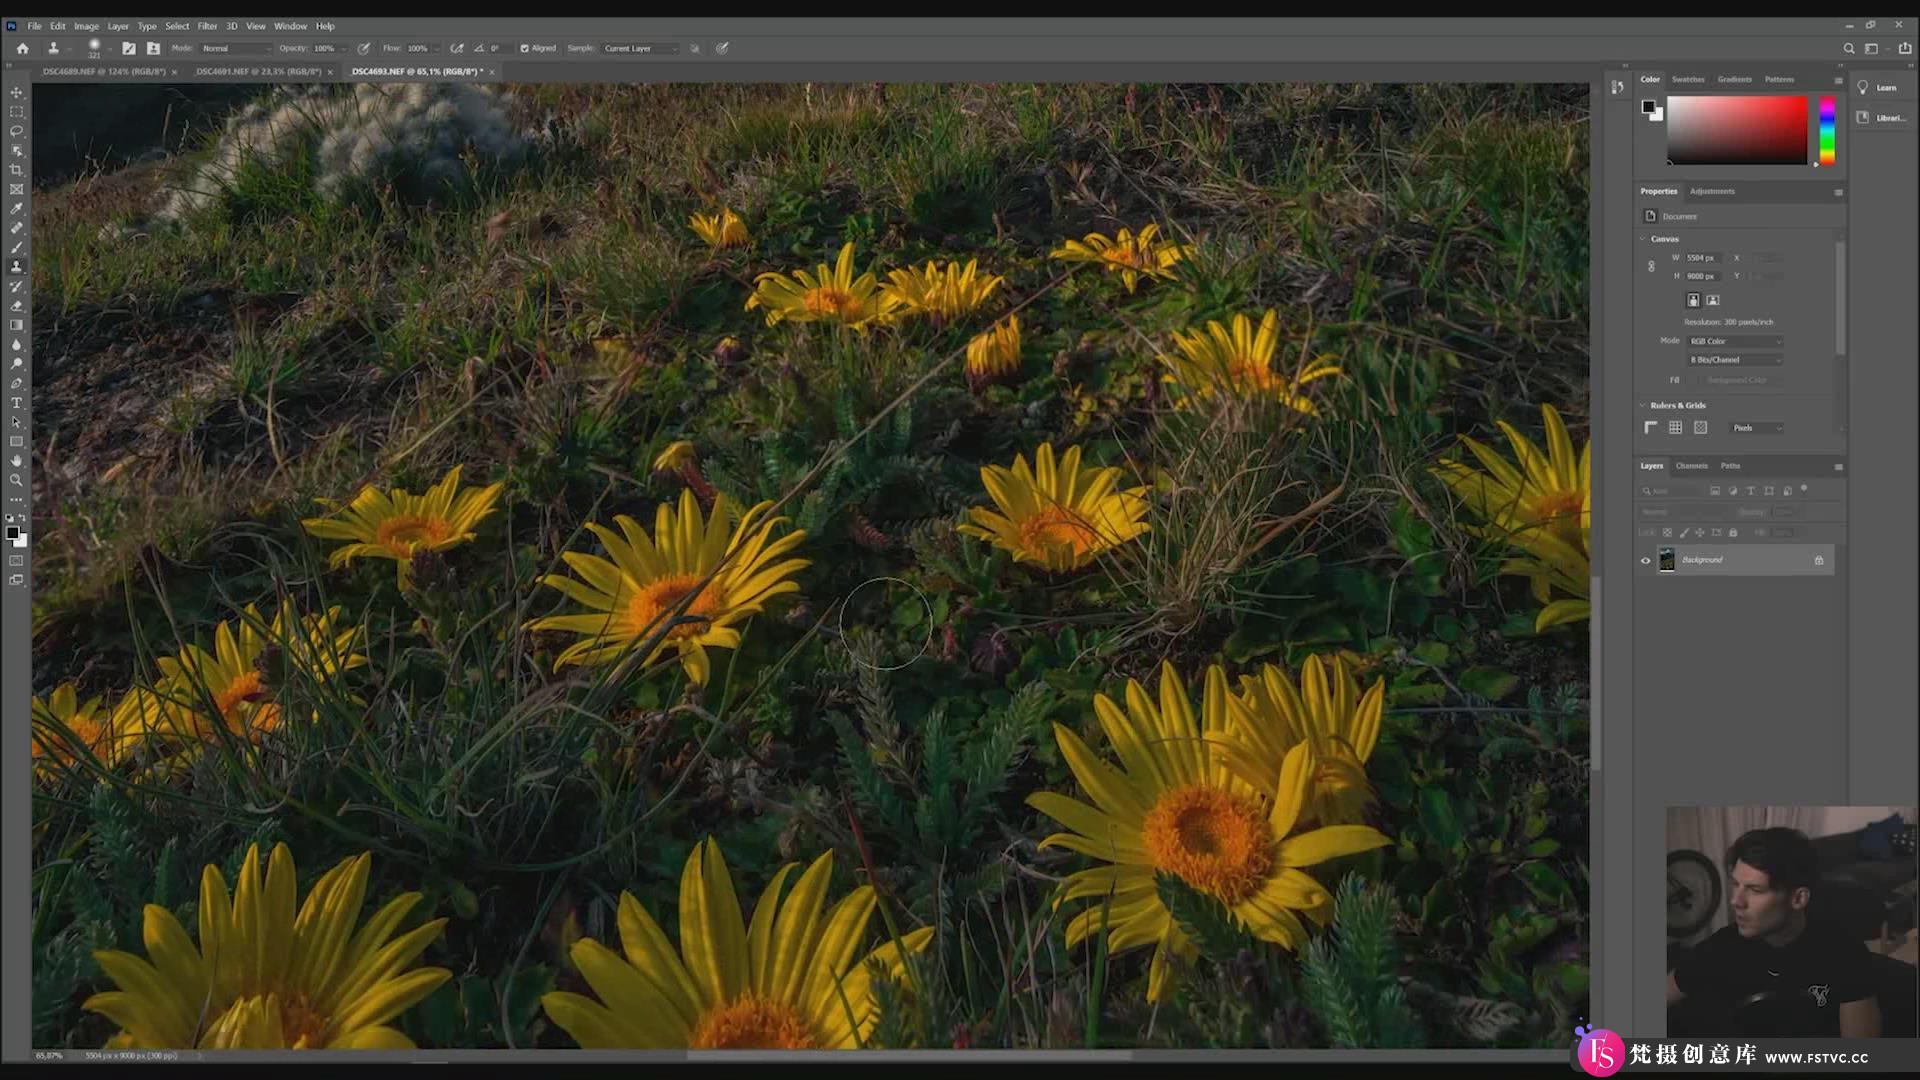
Task: Open the Window menu
Action: click(290, 26)
